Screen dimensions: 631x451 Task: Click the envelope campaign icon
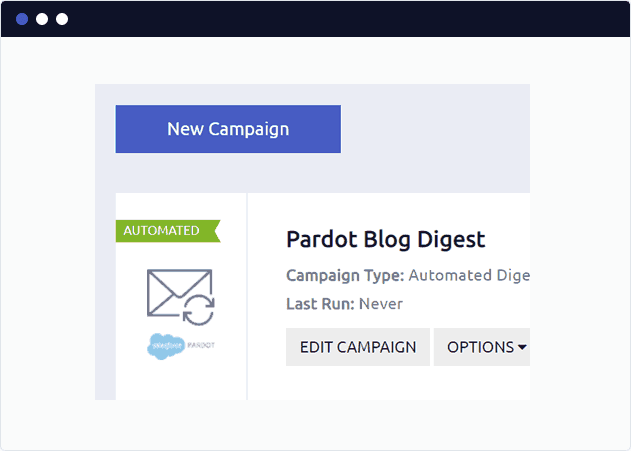[179, 292]
